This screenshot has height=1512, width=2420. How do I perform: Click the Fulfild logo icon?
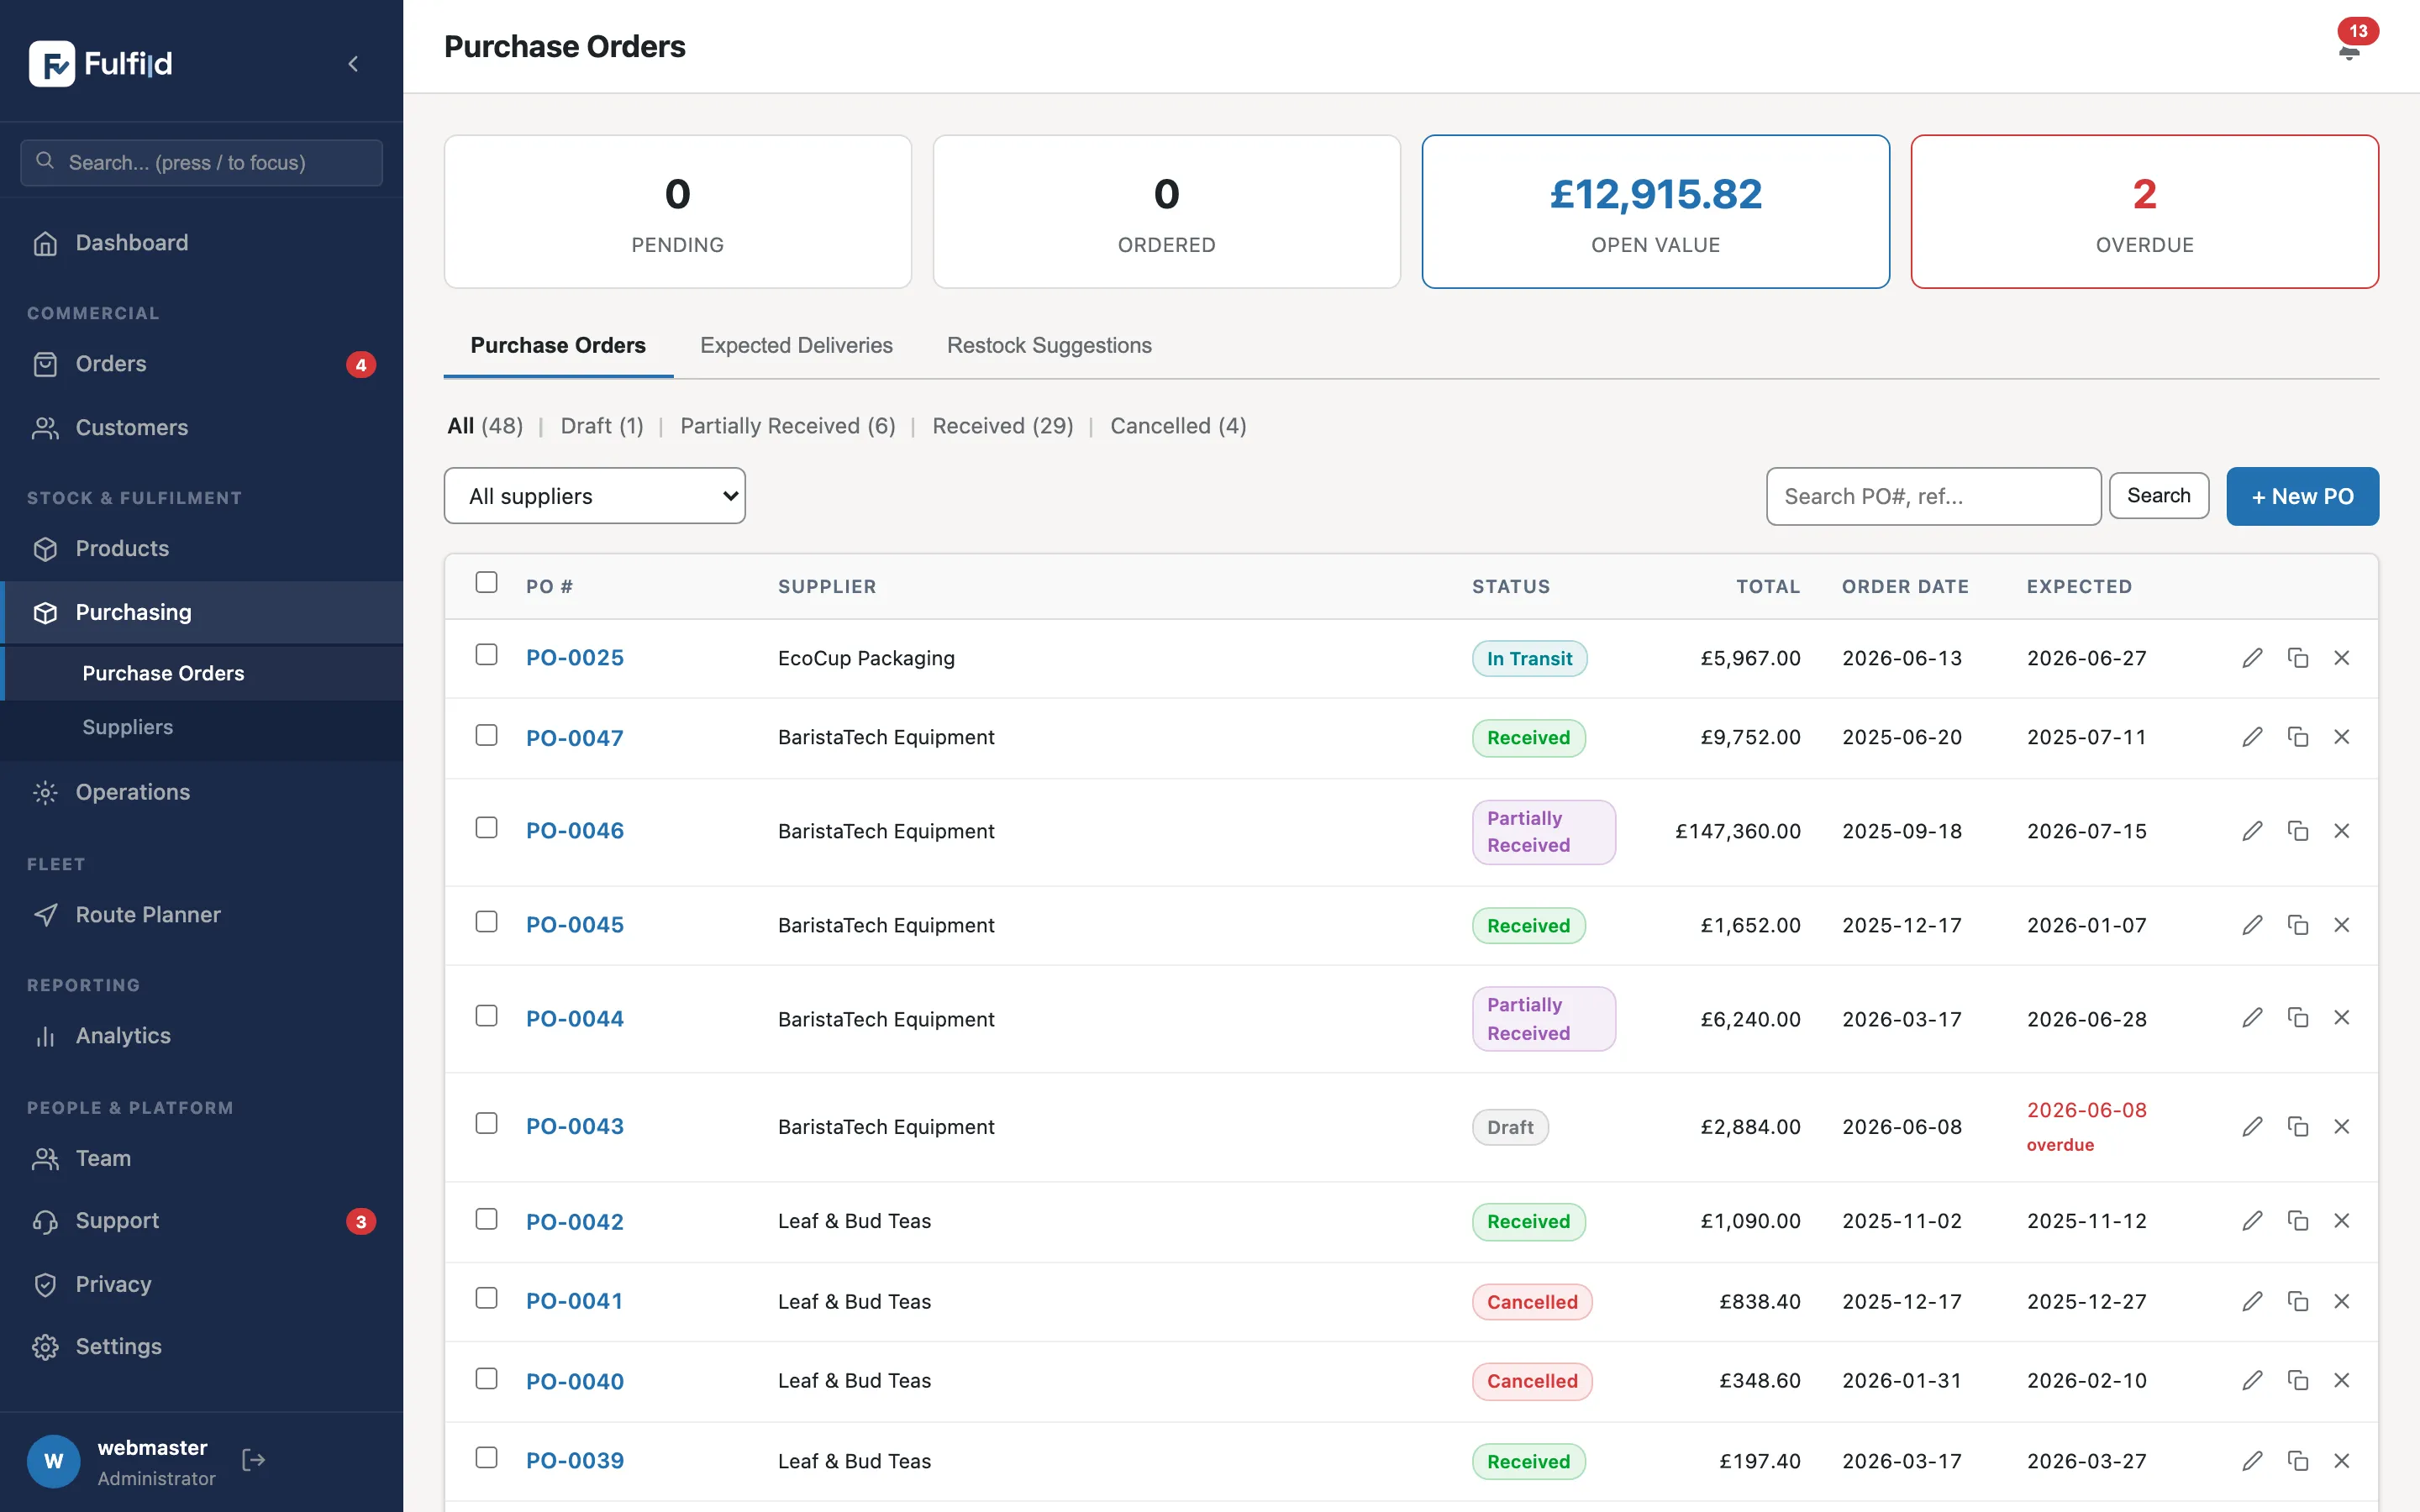coord(52,64)
